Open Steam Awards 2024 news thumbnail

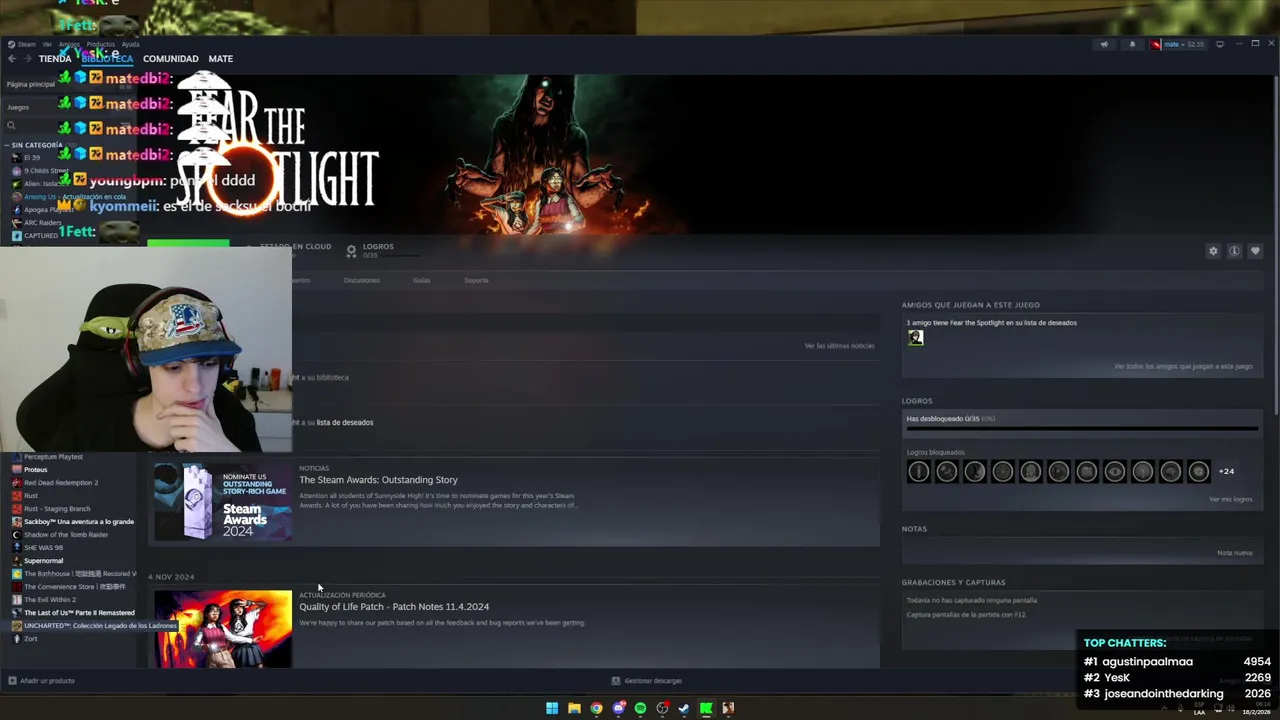(x=222, y=502)
